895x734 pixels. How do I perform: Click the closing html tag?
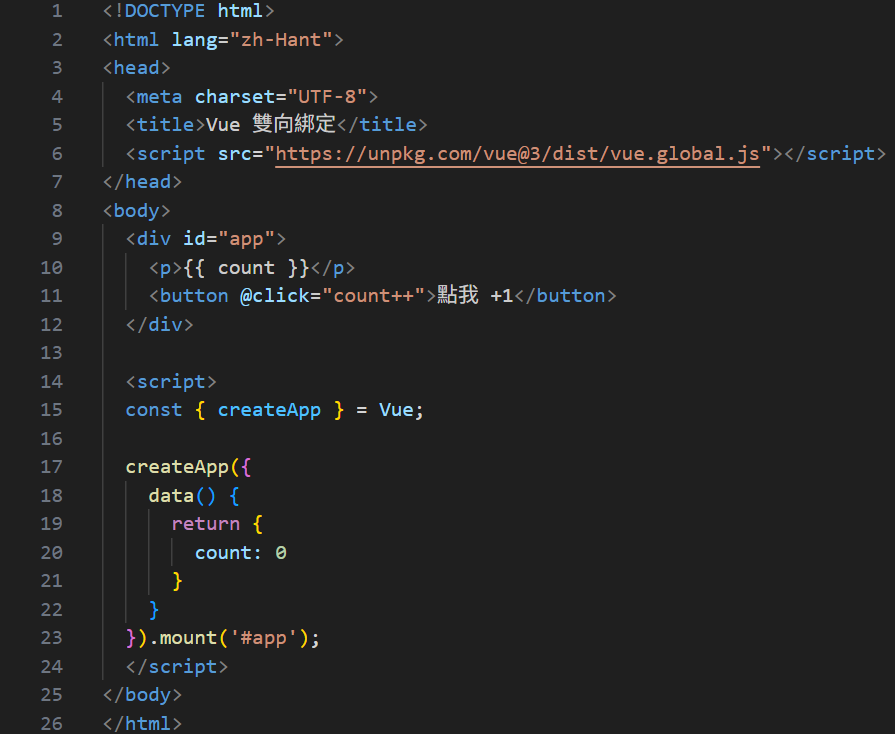coord(142,724)
